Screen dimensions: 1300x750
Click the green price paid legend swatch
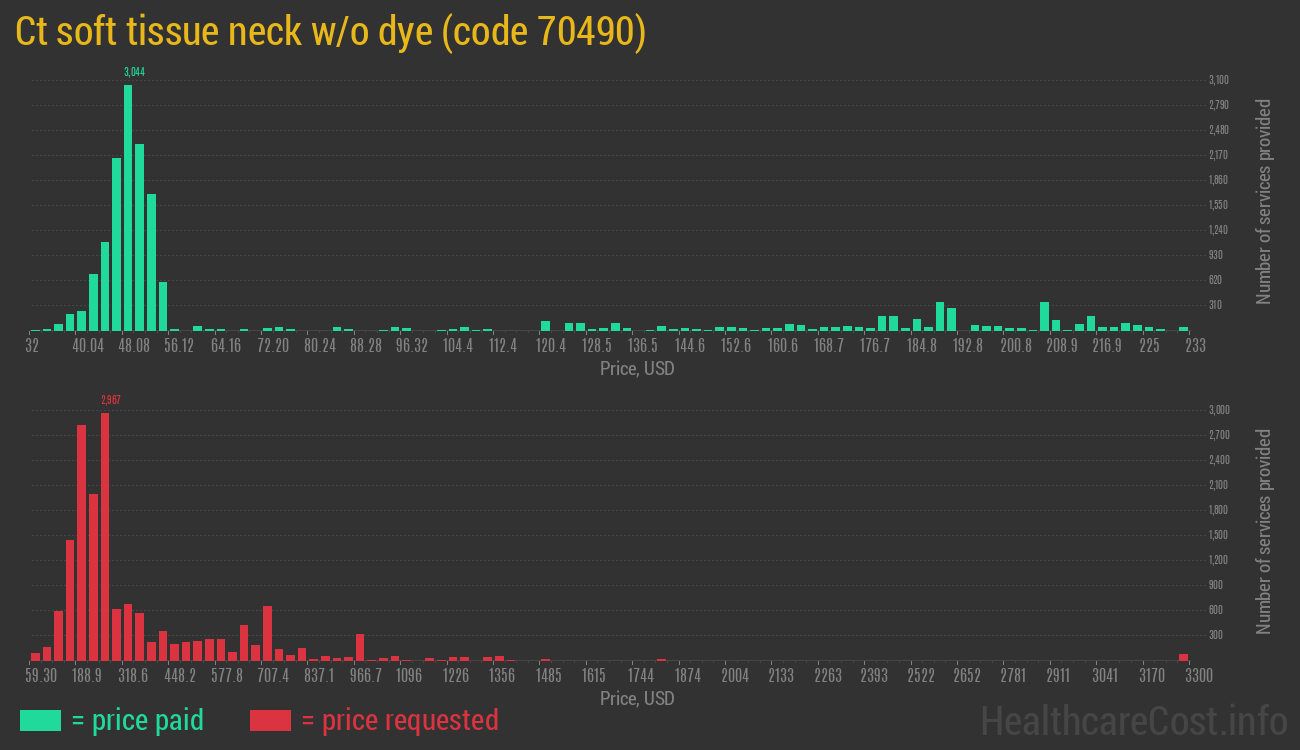(x=40, y=720)
